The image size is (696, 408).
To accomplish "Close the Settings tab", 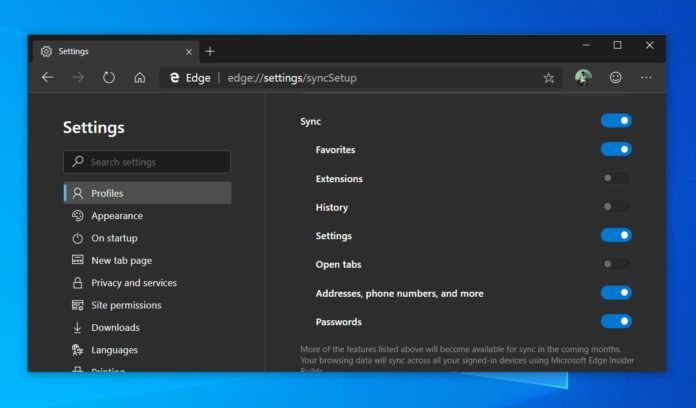I will coord(189,52).
